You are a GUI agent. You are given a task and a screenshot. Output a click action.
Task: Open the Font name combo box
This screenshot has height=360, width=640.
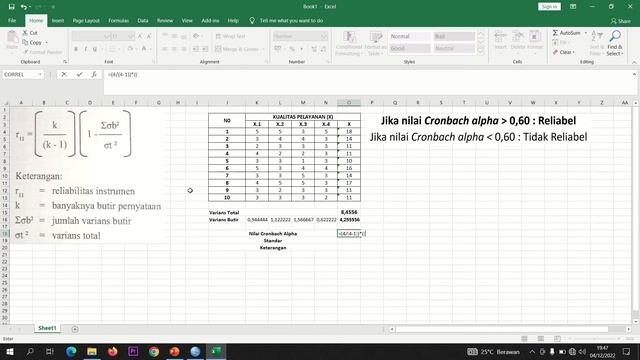click(x=91, y=36)
